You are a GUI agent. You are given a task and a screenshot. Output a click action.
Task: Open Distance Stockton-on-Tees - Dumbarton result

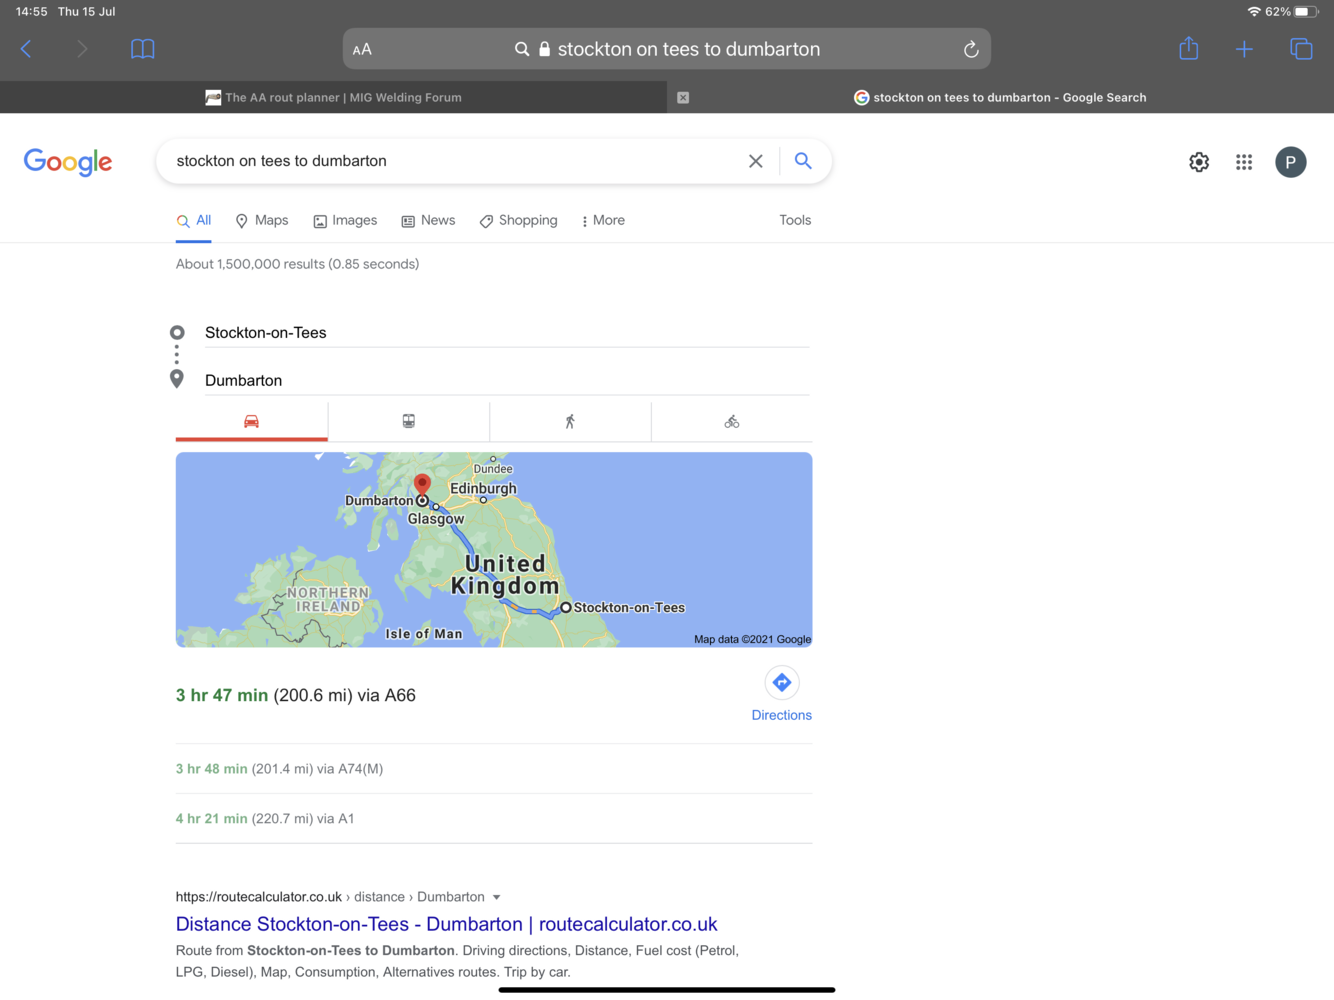[x=447, y=924]
